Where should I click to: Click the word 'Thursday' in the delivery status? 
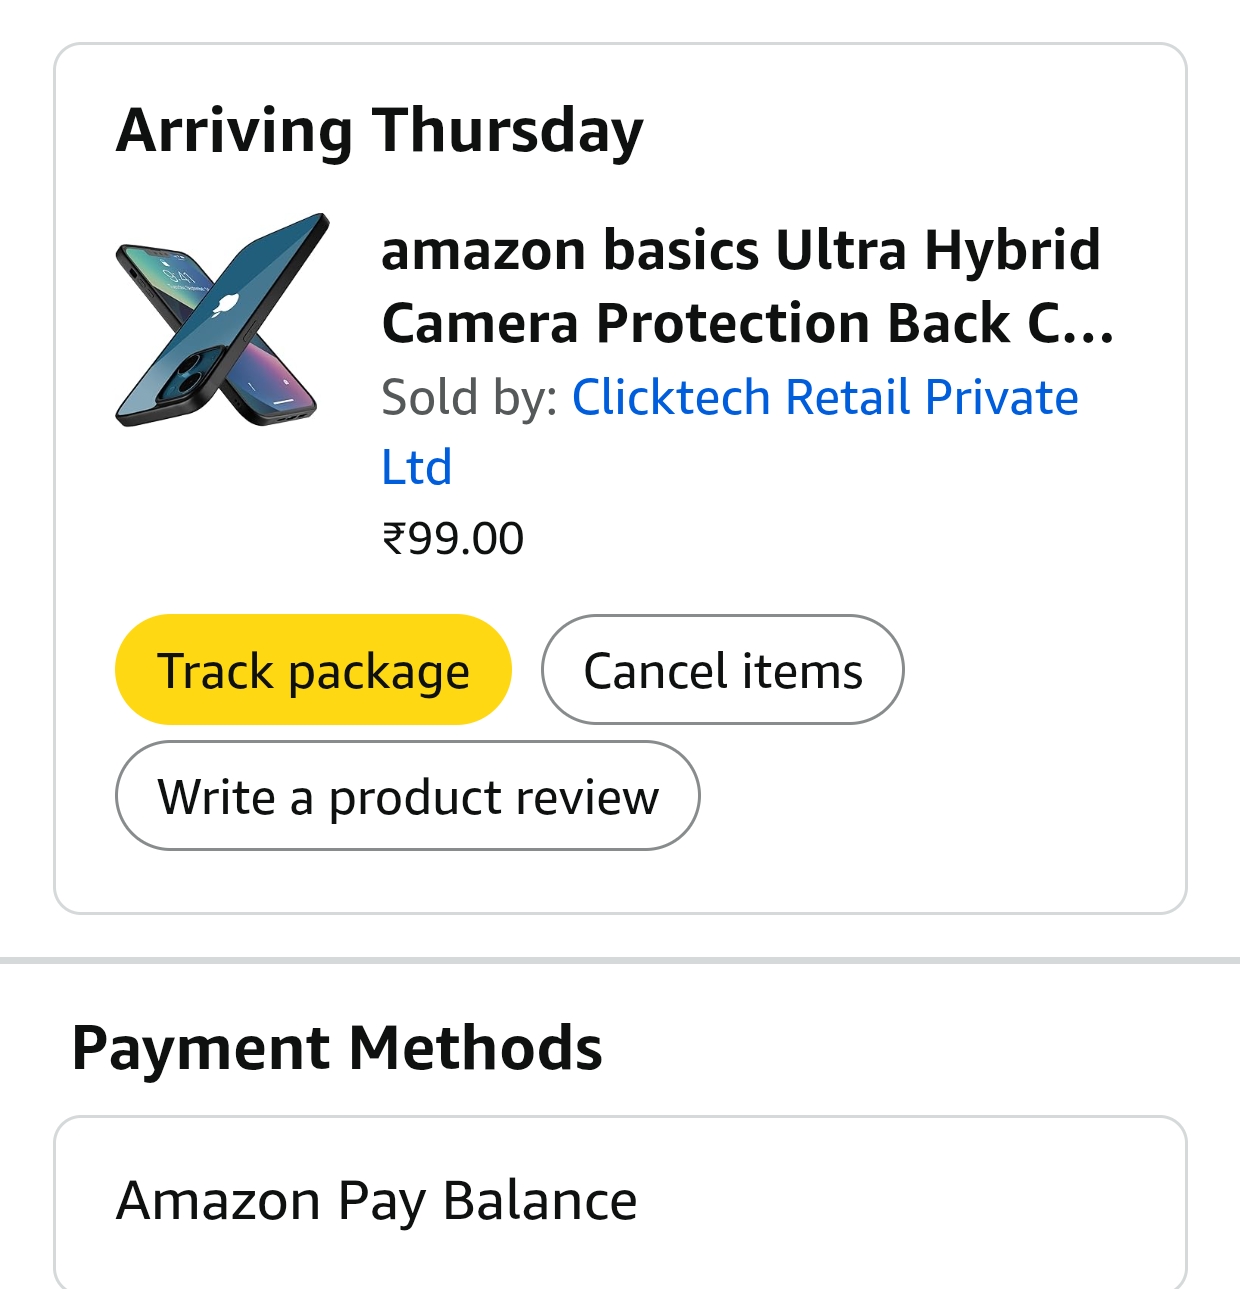pos(507,131)
